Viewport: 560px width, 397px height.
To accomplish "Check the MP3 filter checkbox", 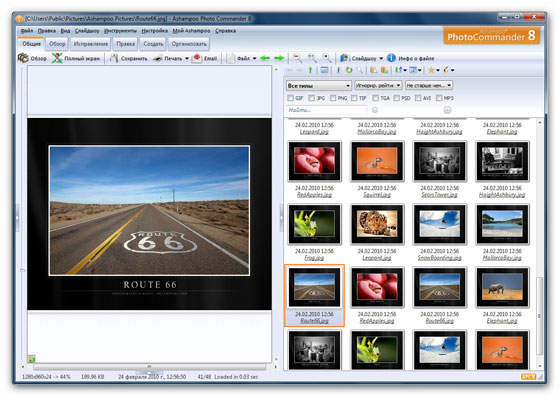I will pyautogui.click(x=439, y=98).
